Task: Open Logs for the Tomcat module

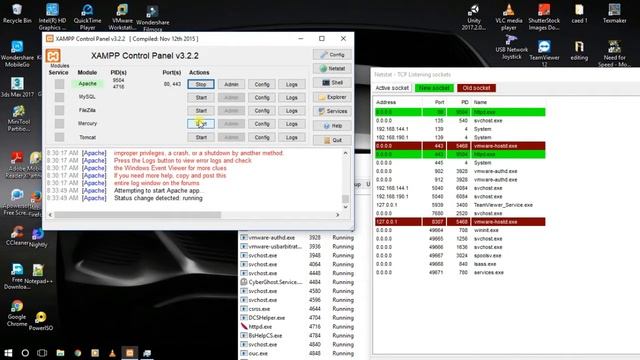Action: pyautogui.click(x=291, y=138)
